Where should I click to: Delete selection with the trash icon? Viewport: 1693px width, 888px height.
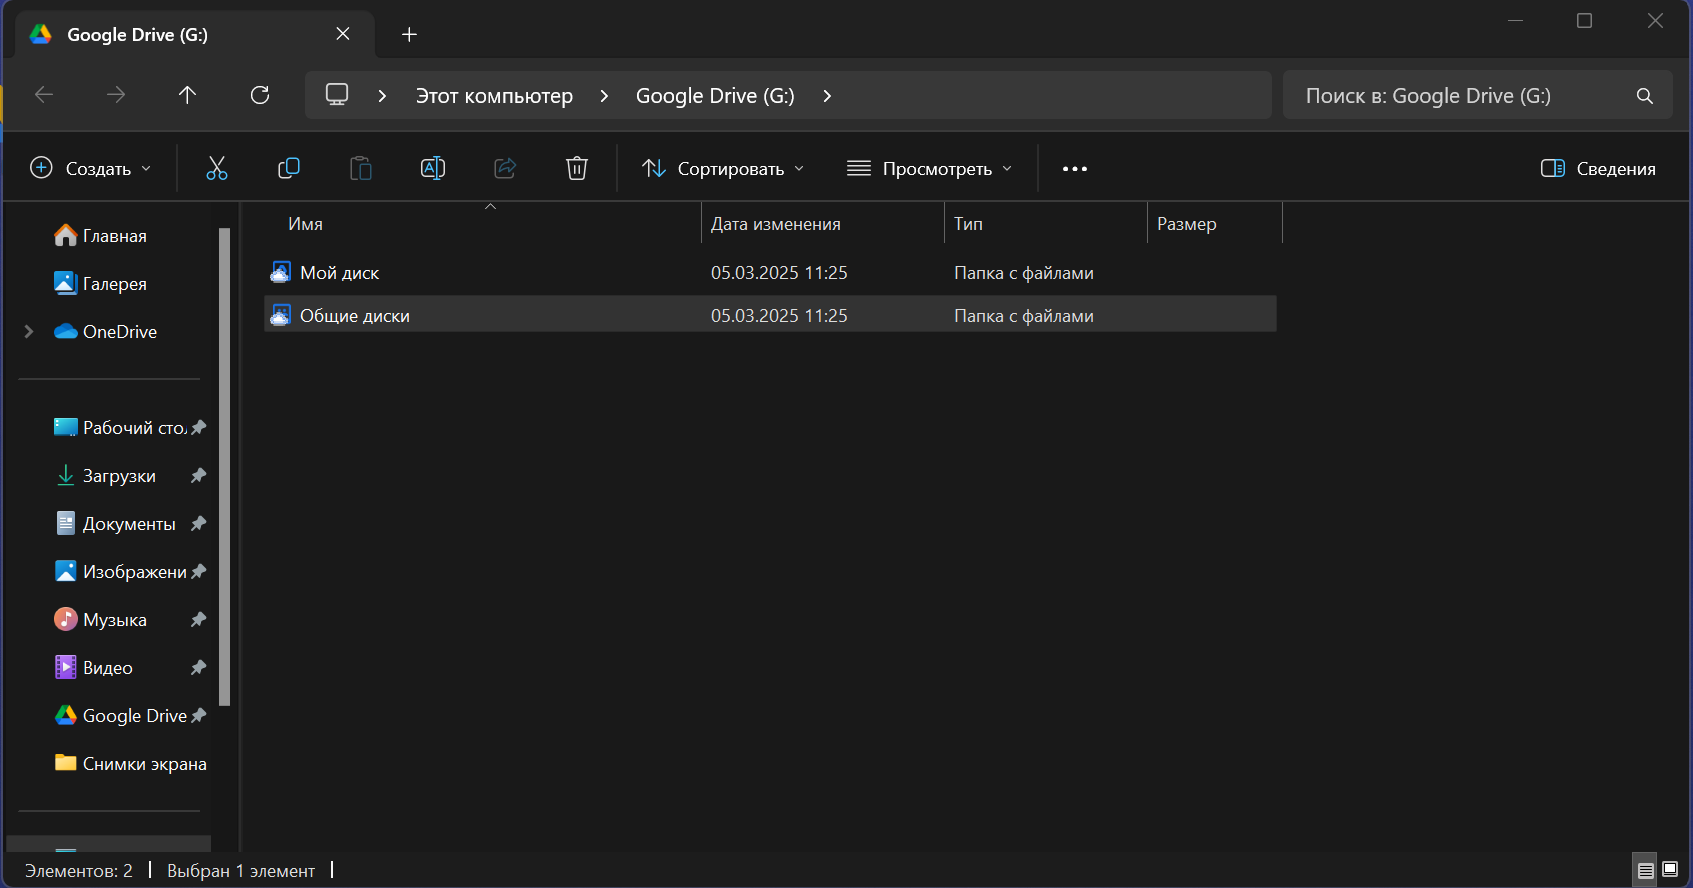(x=576, y=168)
